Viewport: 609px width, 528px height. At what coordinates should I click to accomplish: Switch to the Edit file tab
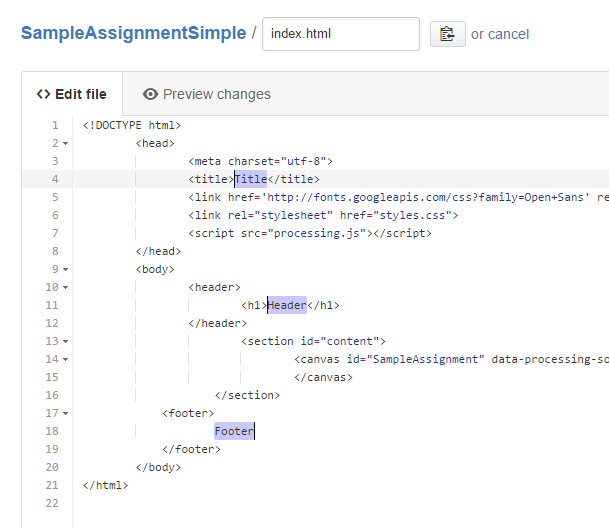tap(71, 94)
